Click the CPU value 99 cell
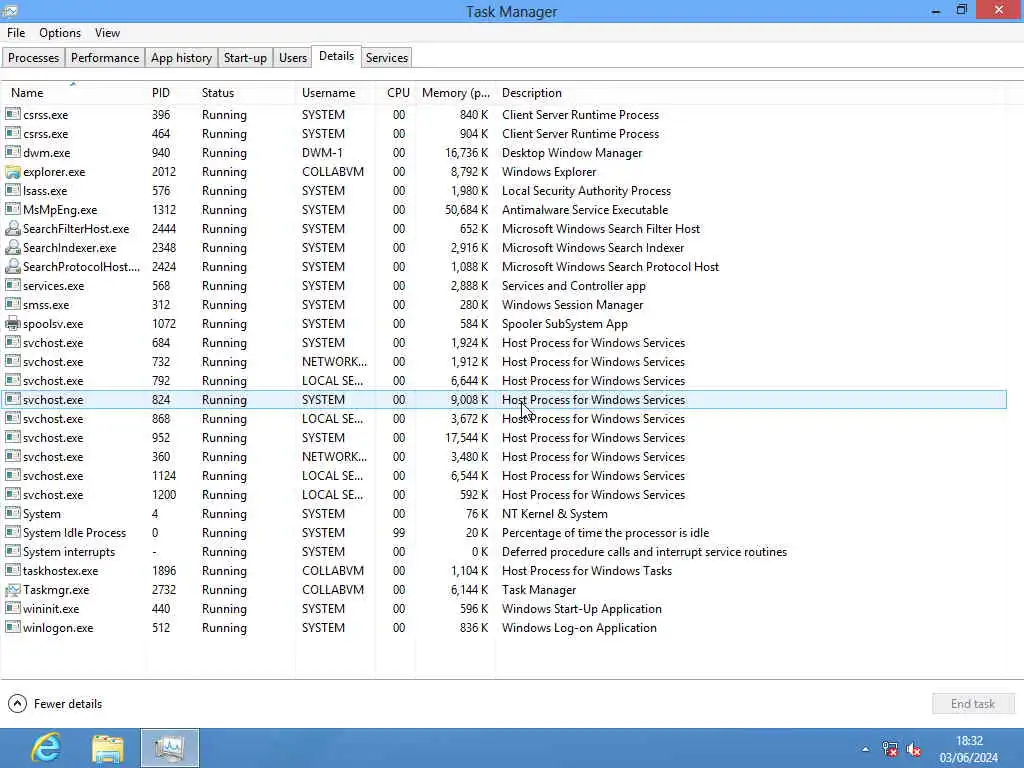The height and width of the screenshot is (768, 1024). [398, 532]
